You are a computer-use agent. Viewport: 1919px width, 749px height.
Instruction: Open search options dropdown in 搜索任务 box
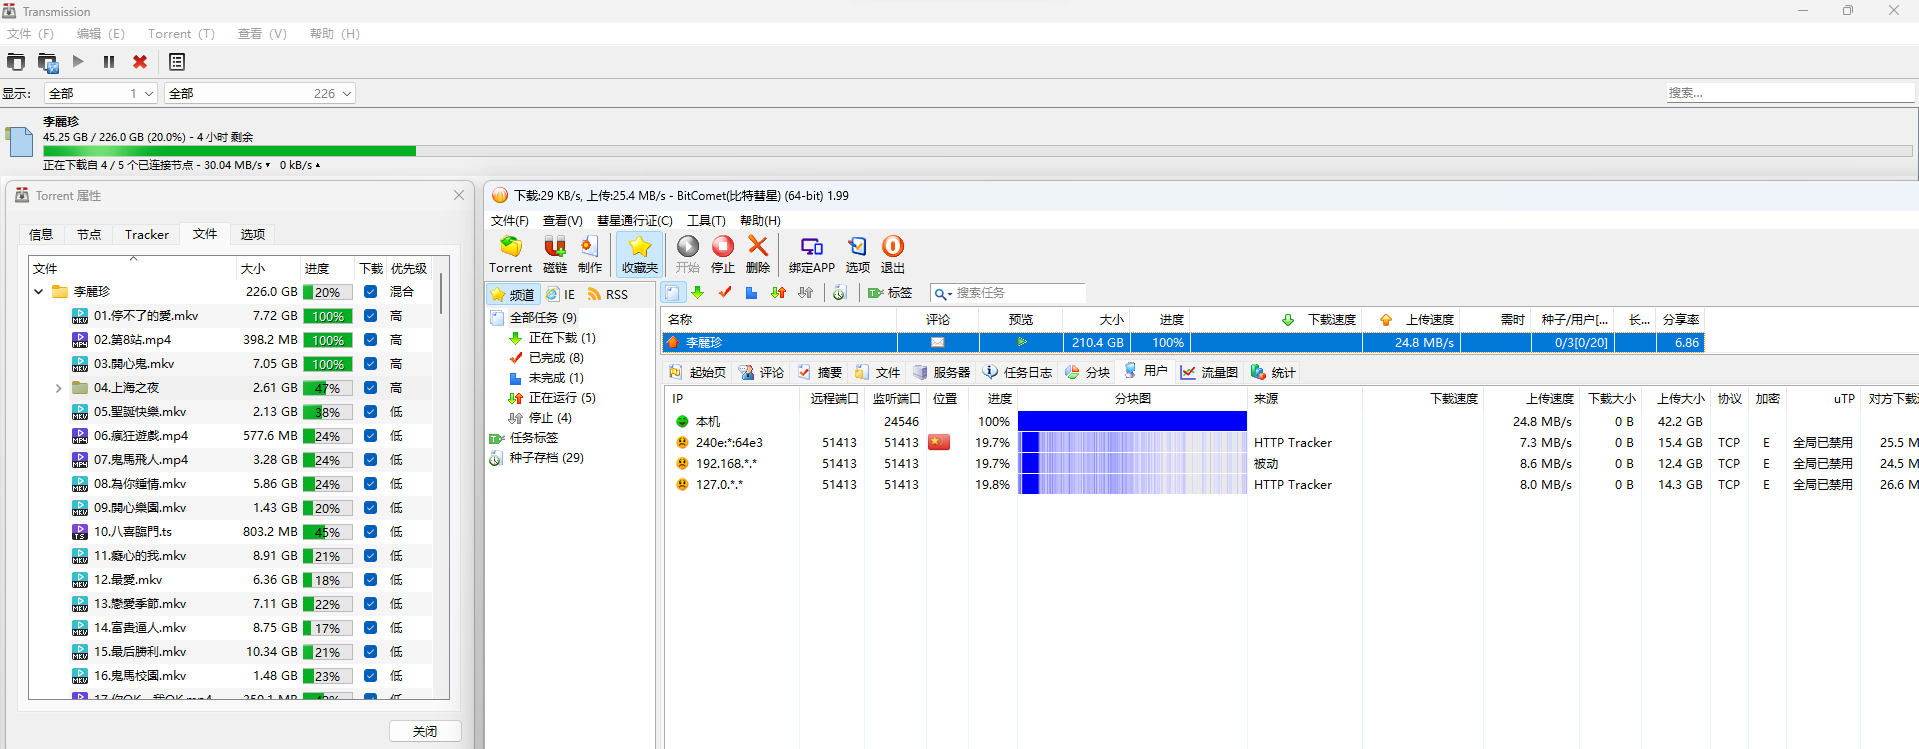click(x=941, y=293)
